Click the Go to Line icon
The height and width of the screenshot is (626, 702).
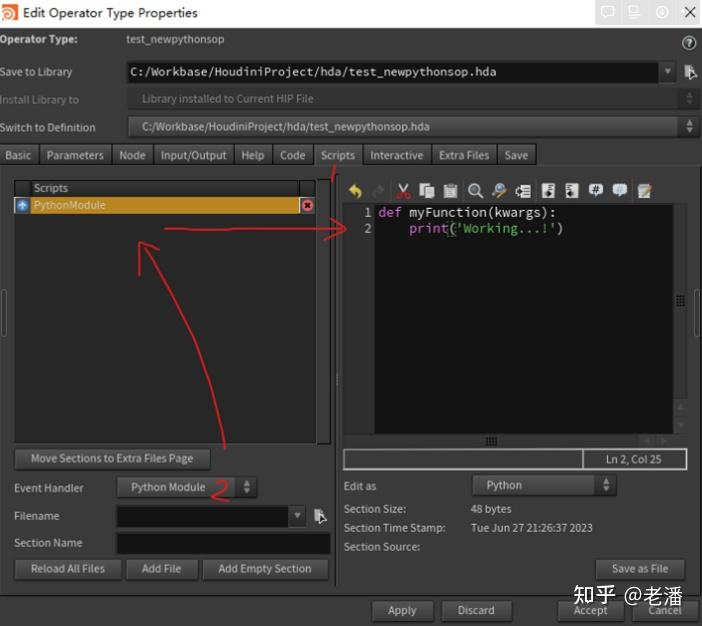coord(523,191)
